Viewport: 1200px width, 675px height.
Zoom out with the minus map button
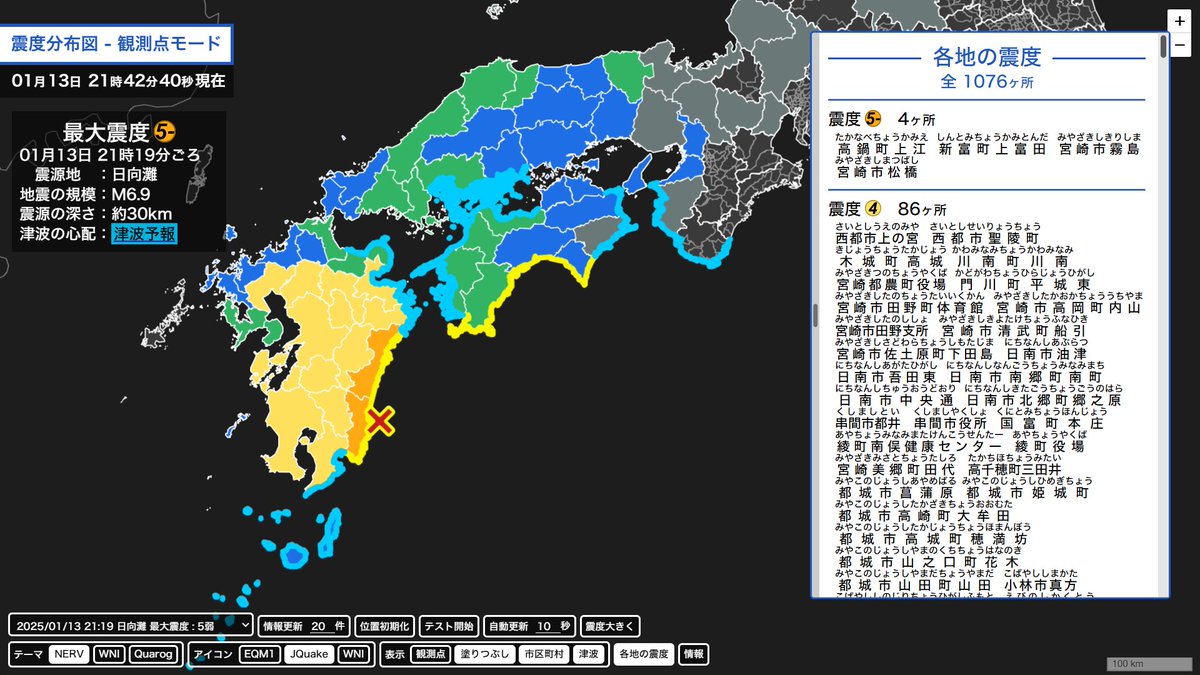[x=1179, y=46]
